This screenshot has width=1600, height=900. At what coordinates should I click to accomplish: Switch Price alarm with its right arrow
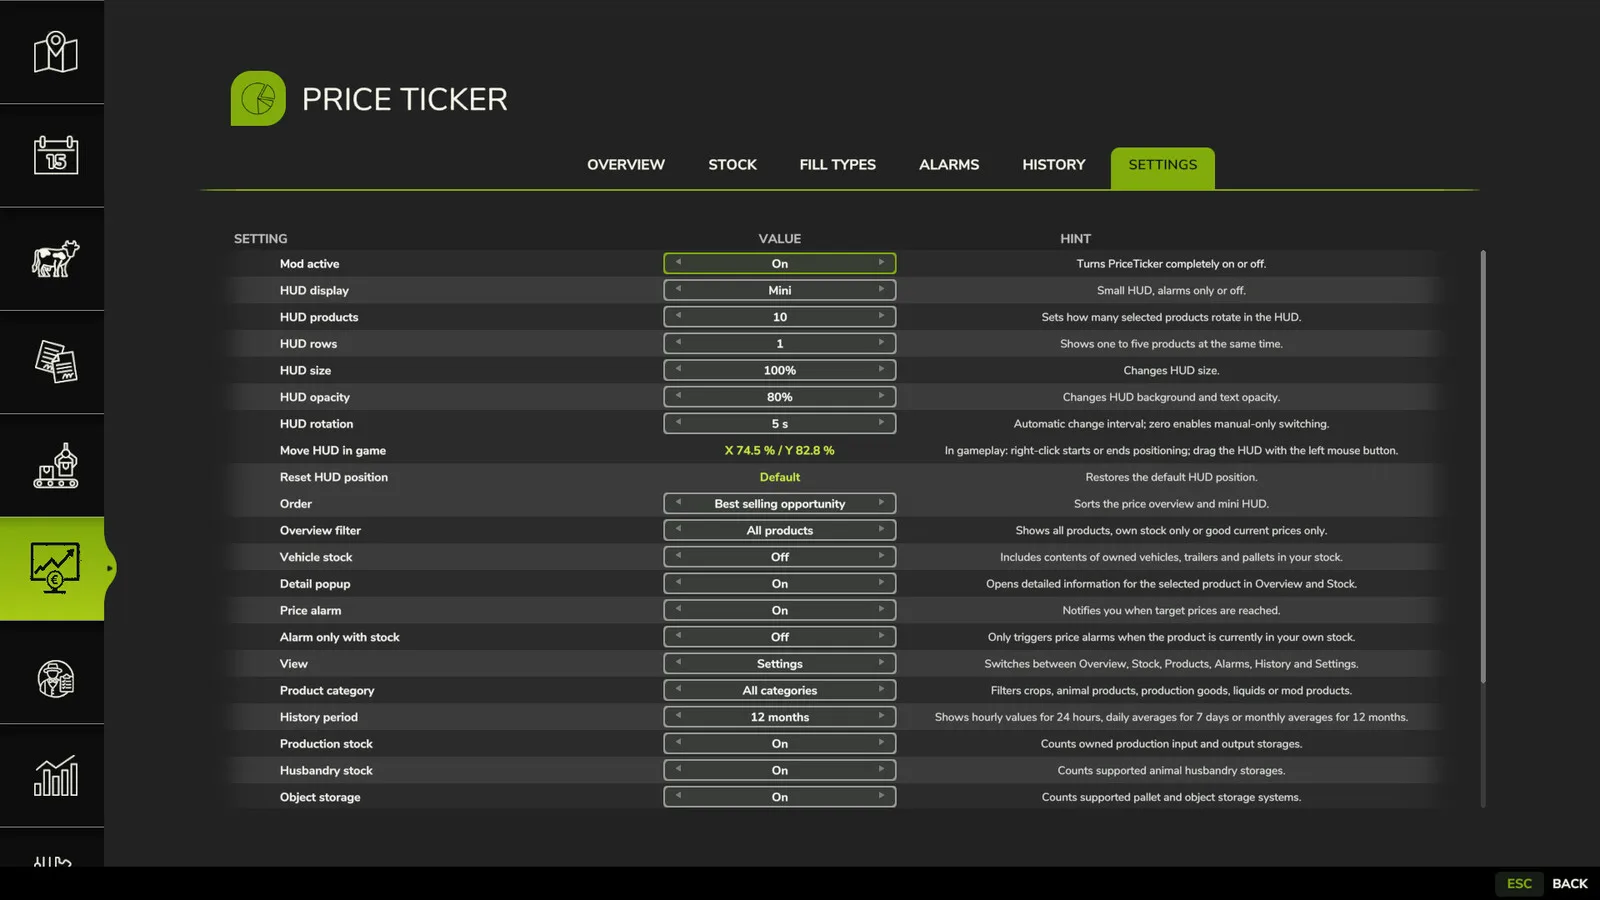pos(881,610)
